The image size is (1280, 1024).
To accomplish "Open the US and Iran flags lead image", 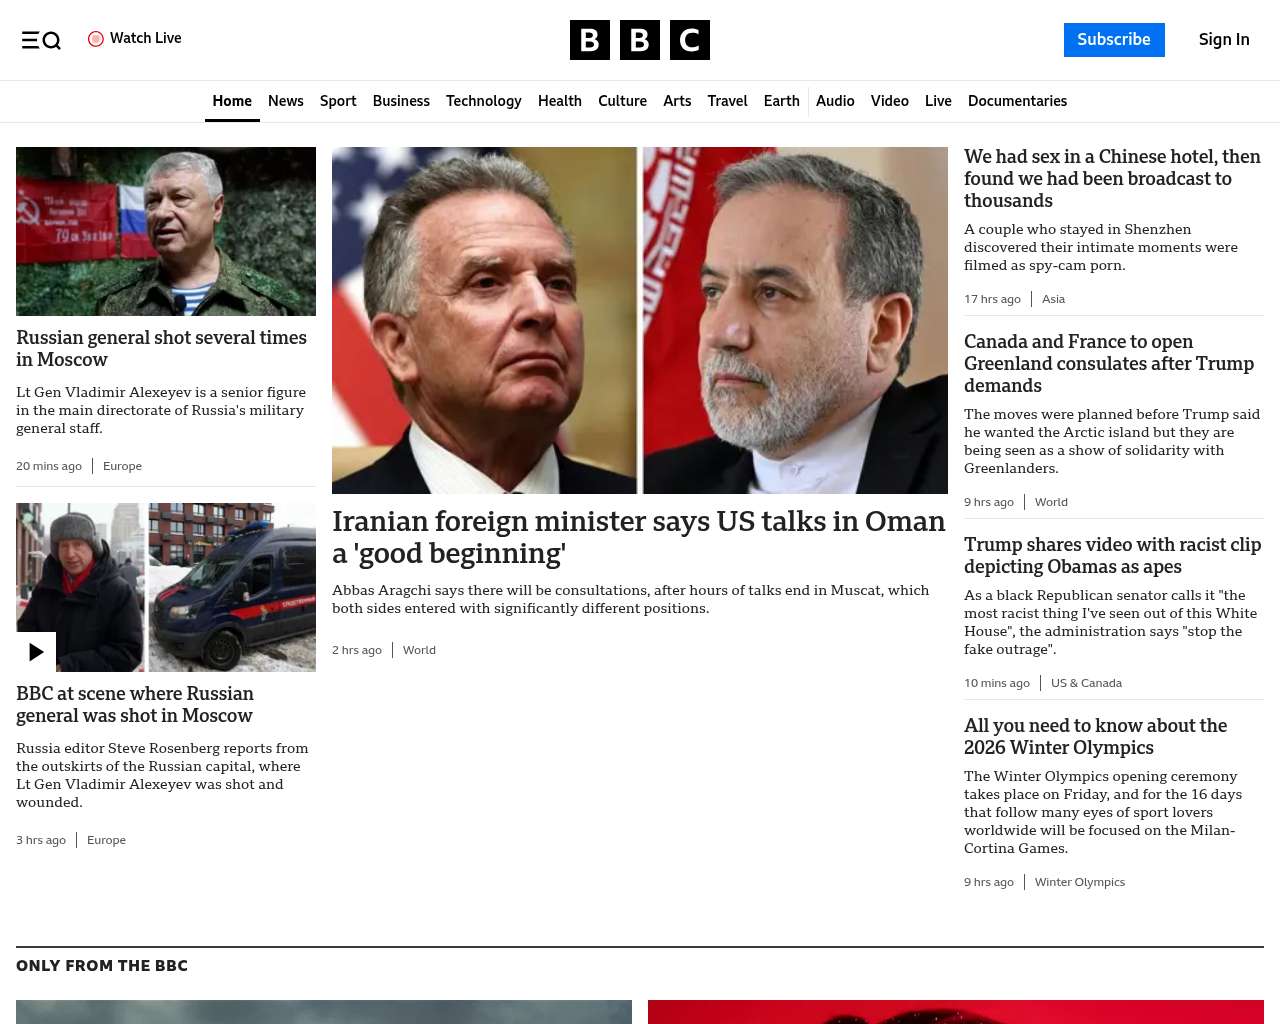I will (640, 320).
